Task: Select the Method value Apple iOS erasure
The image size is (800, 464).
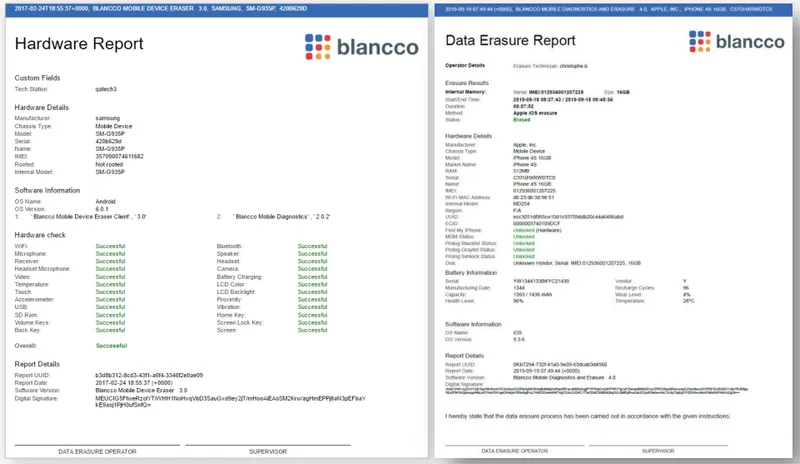Action: coord(535,113)
